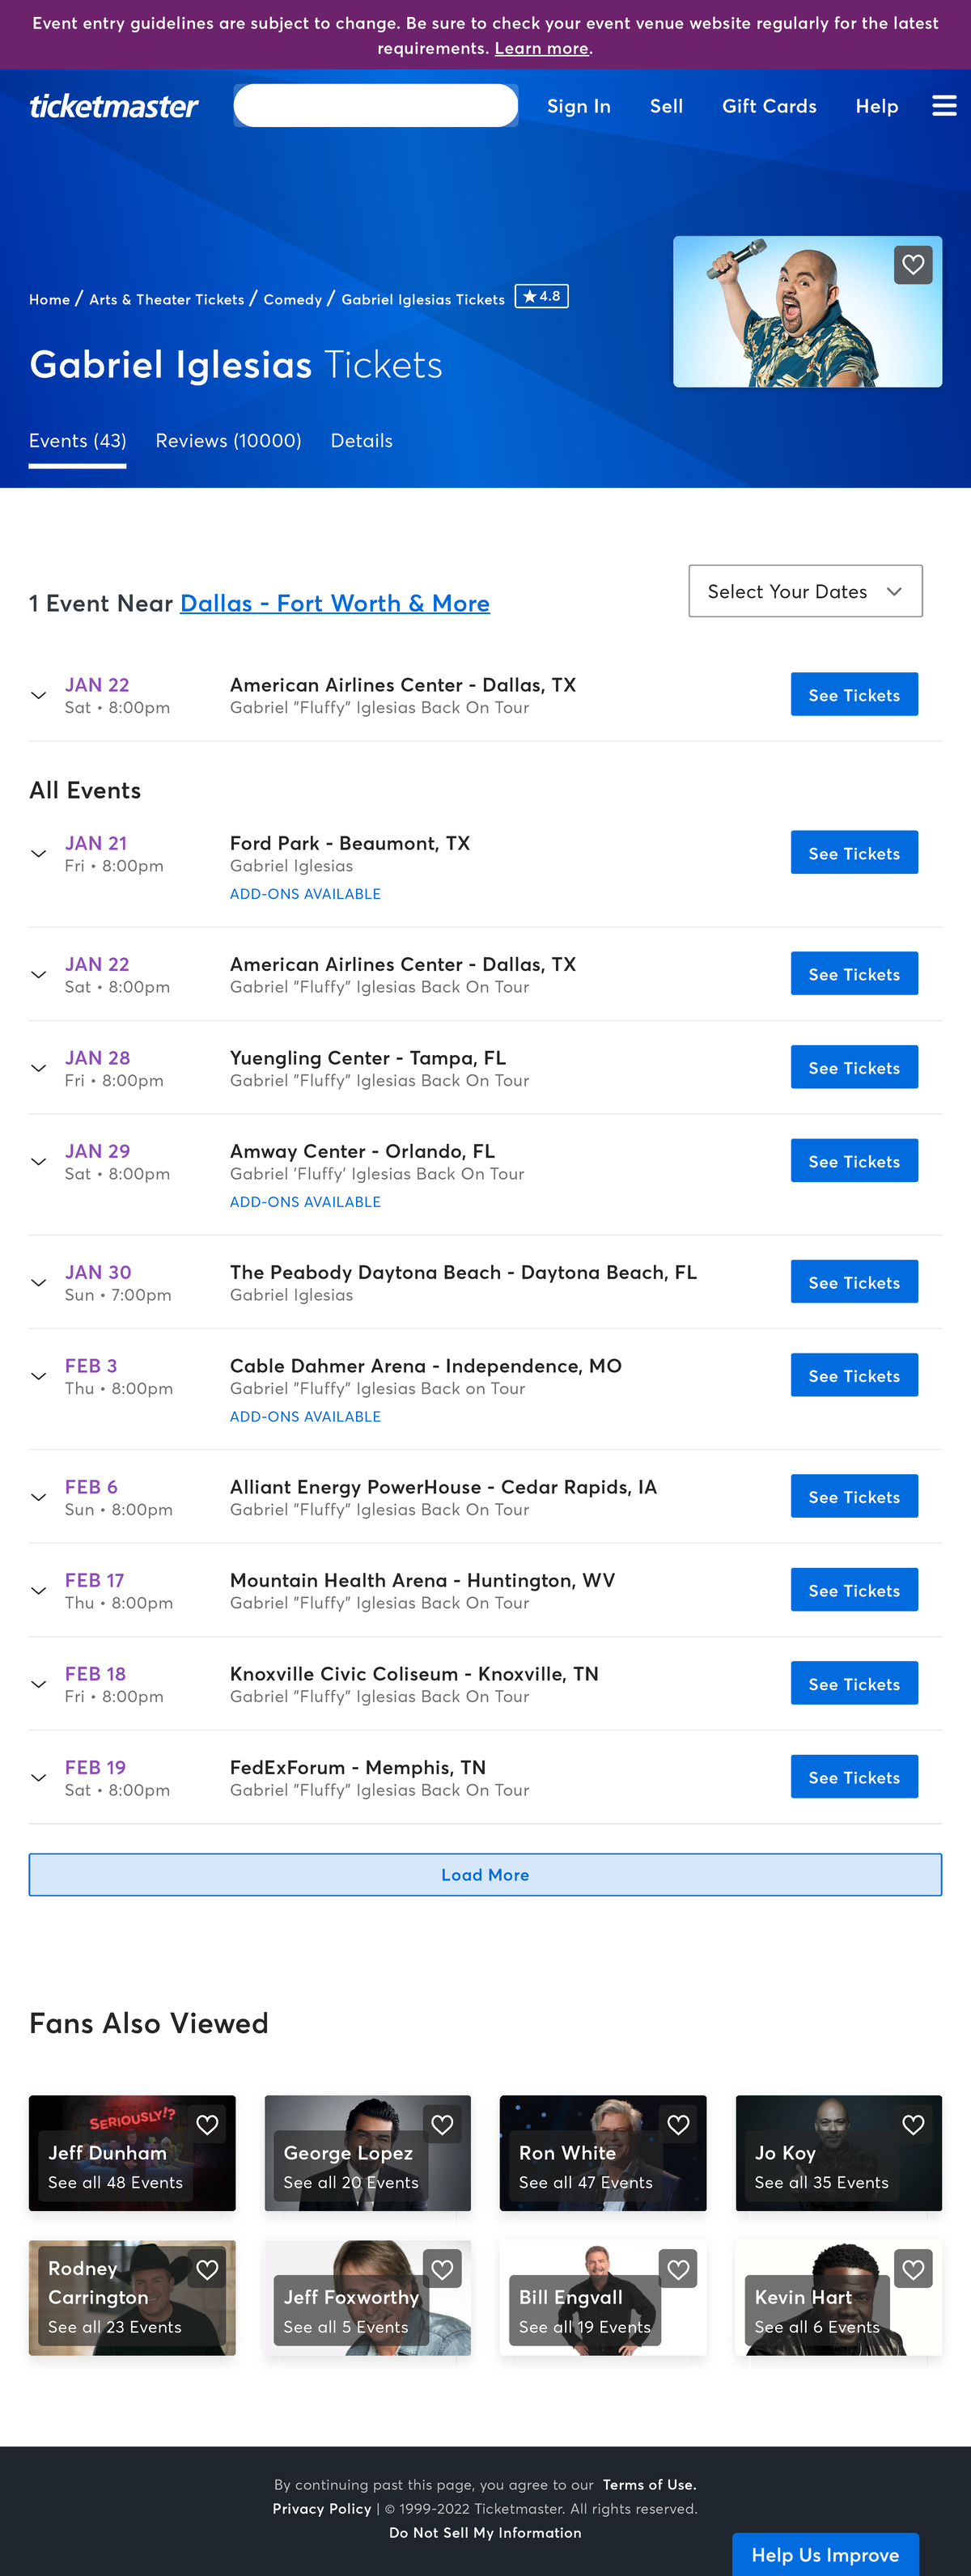
Task: Open the Dallas - Fort Worth & More link
Action: click(x=334, y=603)
